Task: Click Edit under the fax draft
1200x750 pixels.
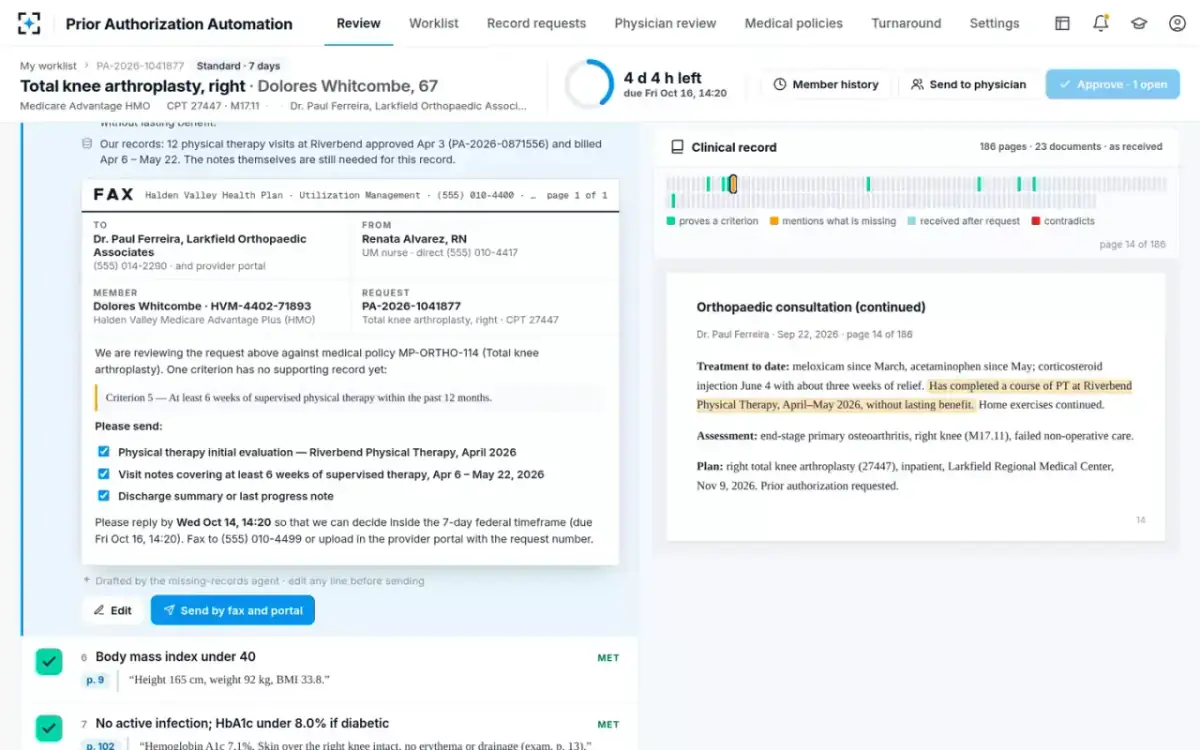Action: (113, 610)
